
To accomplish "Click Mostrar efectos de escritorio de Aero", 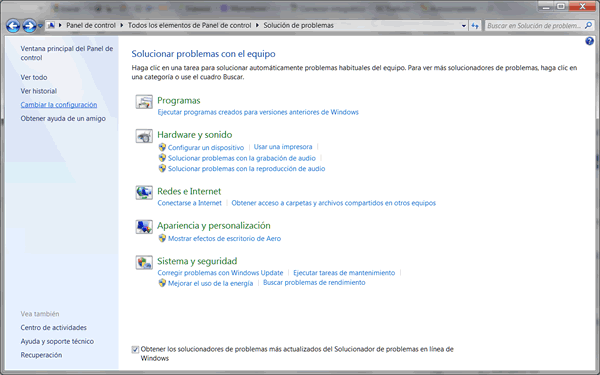I will pos(225,238).
